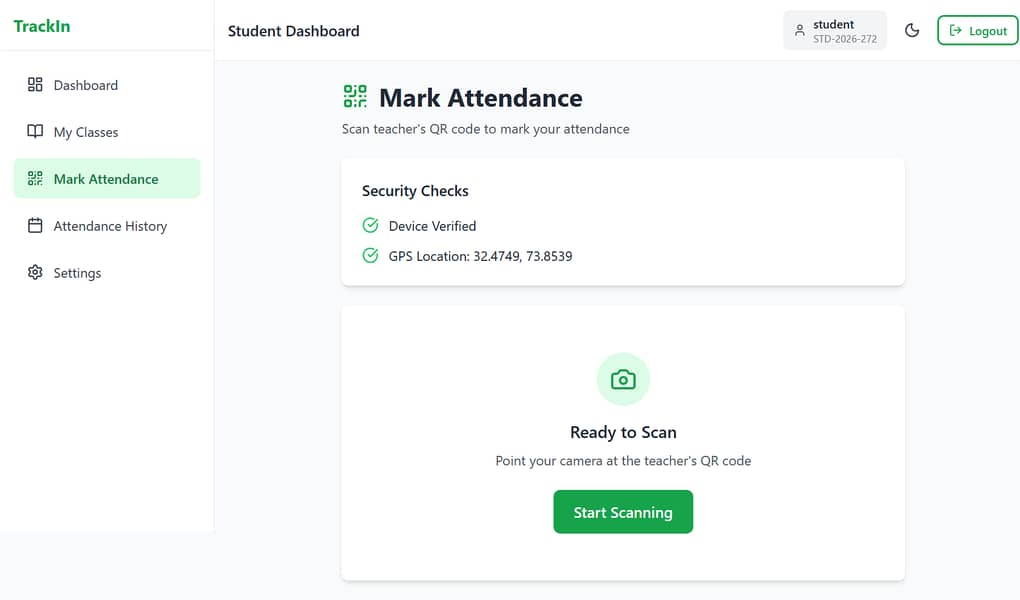The height and width of the screenshot is (600, 1020).
Task: Click the Dashboard grid icon in sidebar
Action: [x=35, y=85]
